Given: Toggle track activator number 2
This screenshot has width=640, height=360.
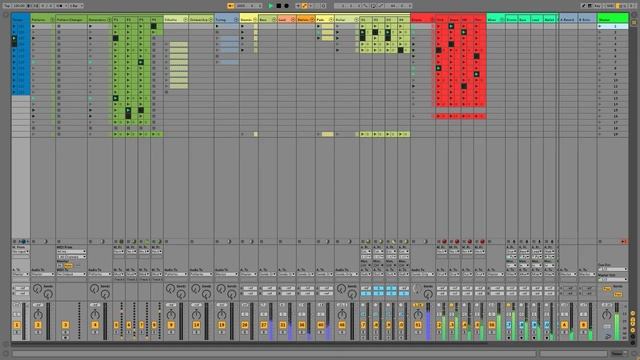Looking at the screenshot, I should pyautogui.click(x=38, y=325).
